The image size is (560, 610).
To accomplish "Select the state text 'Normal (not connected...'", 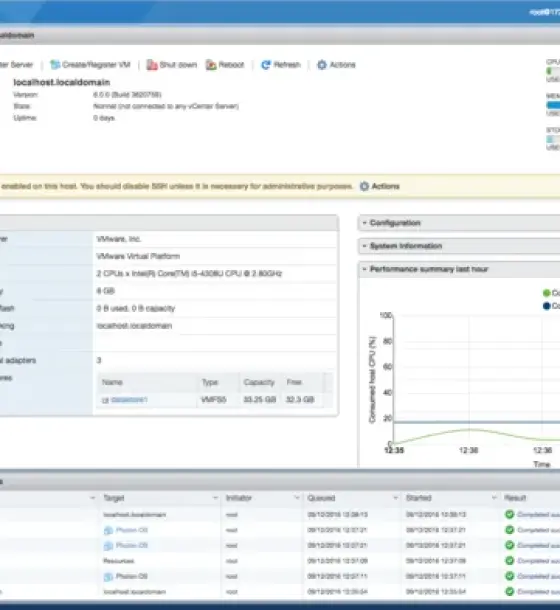I will (166, 106).
